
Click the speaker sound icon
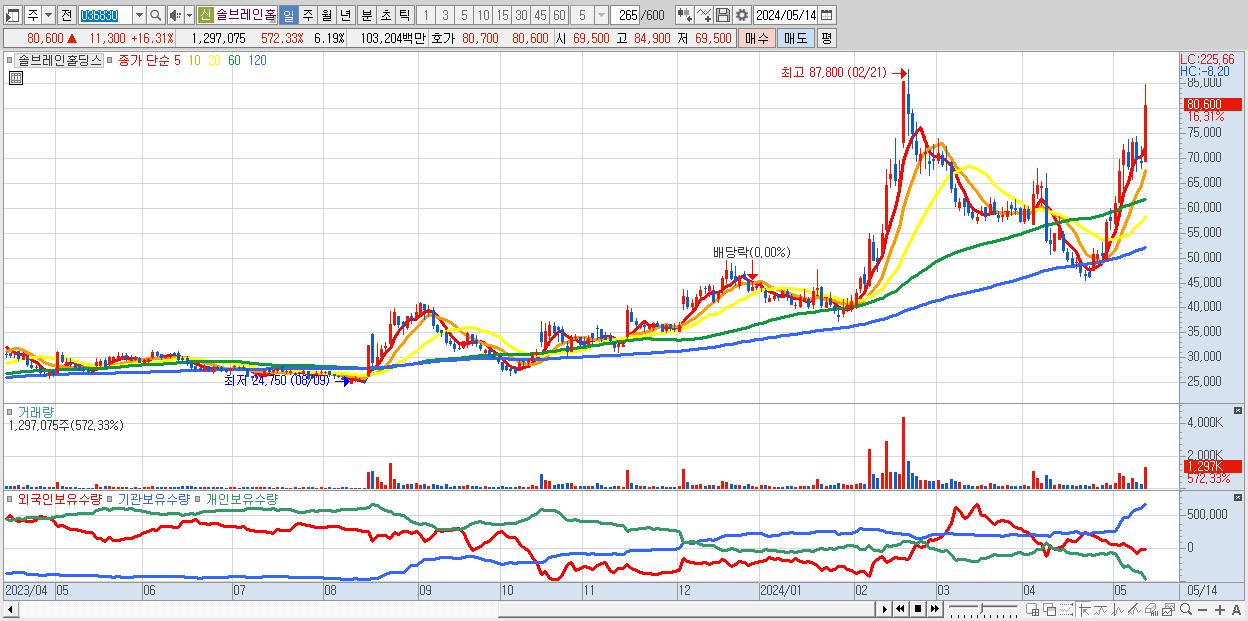point(175,15)
